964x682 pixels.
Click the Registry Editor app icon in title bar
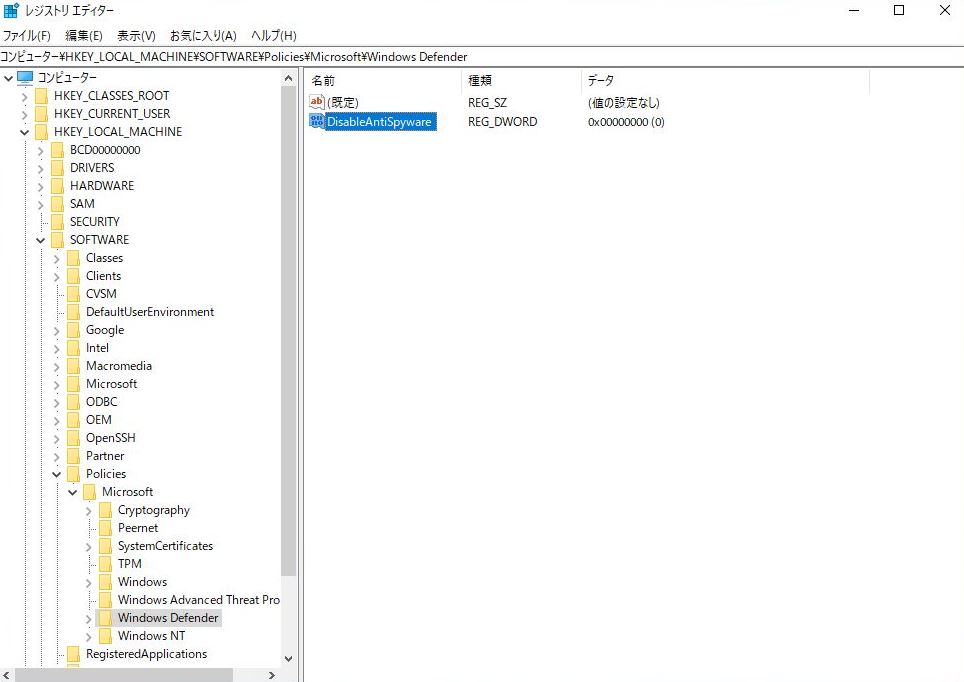pyautogui.click(x=12, y=10)
